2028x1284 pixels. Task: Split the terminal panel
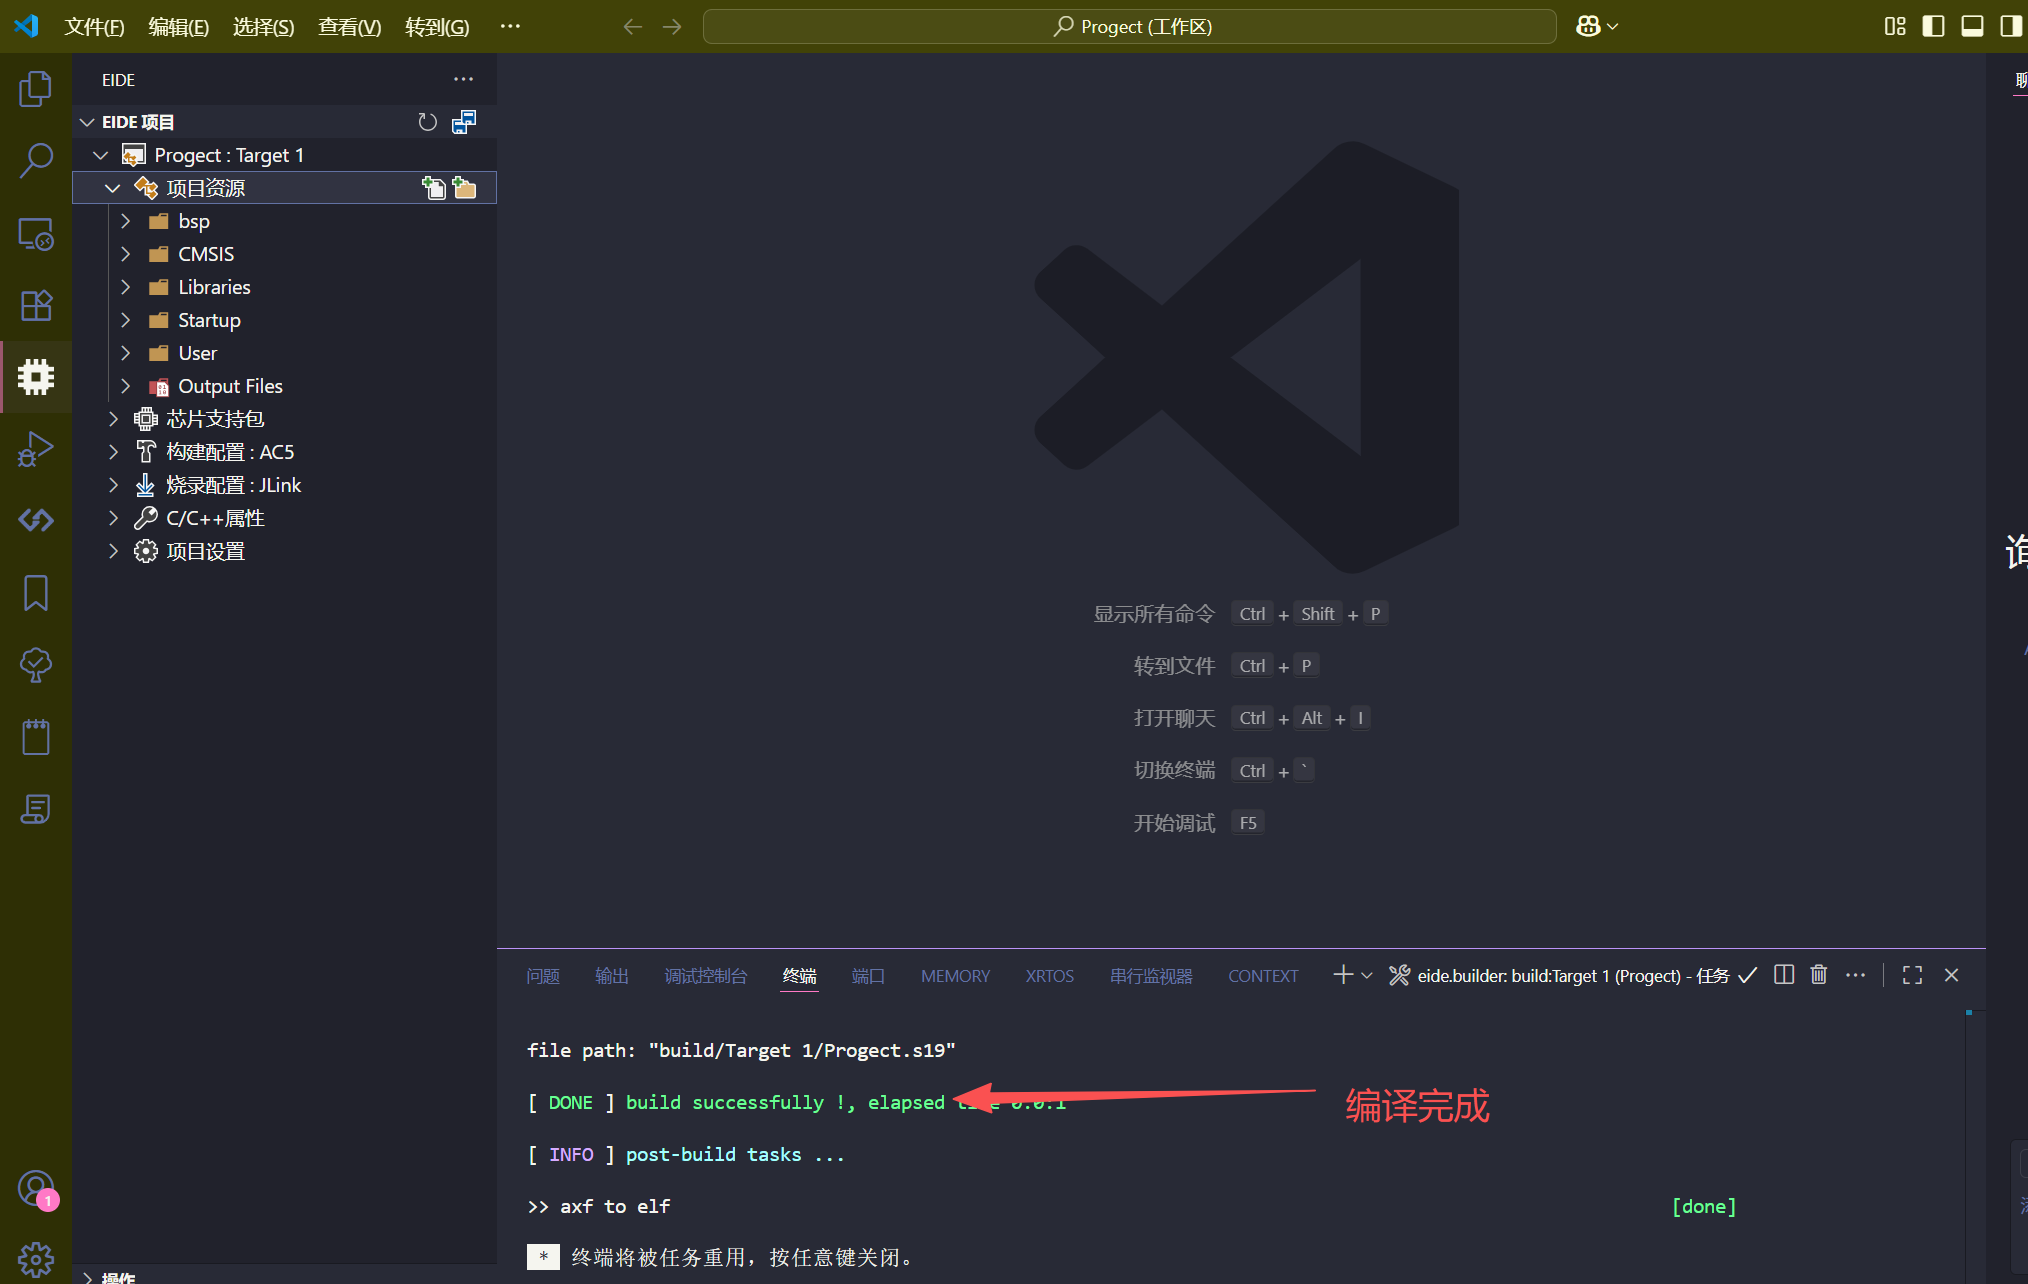coord(1784,975)
